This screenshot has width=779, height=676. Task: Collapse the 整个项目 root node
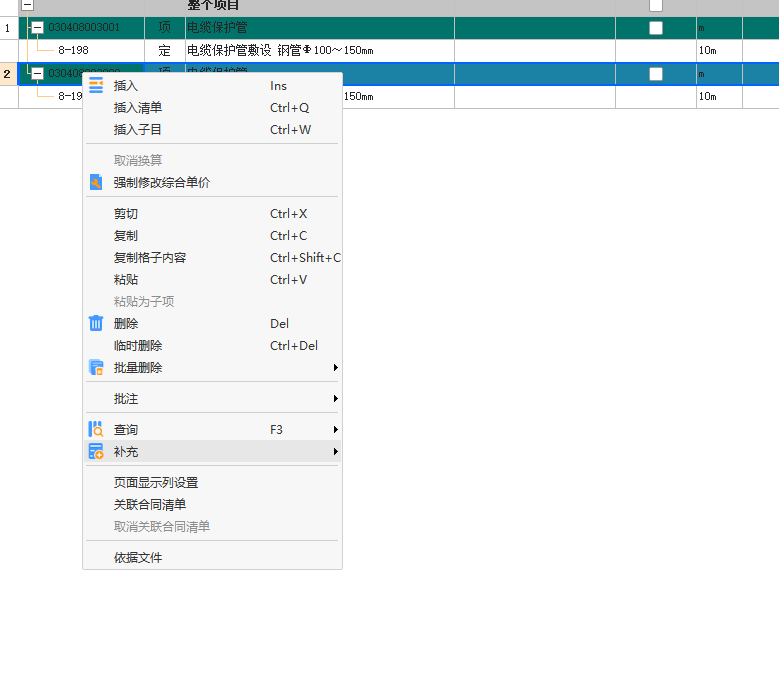[x=28, y=5]
